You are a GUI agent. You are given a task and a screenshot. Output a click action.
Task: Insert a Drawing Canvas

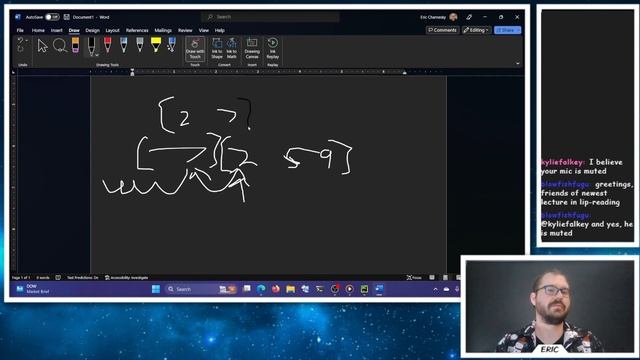coord(252,49)
